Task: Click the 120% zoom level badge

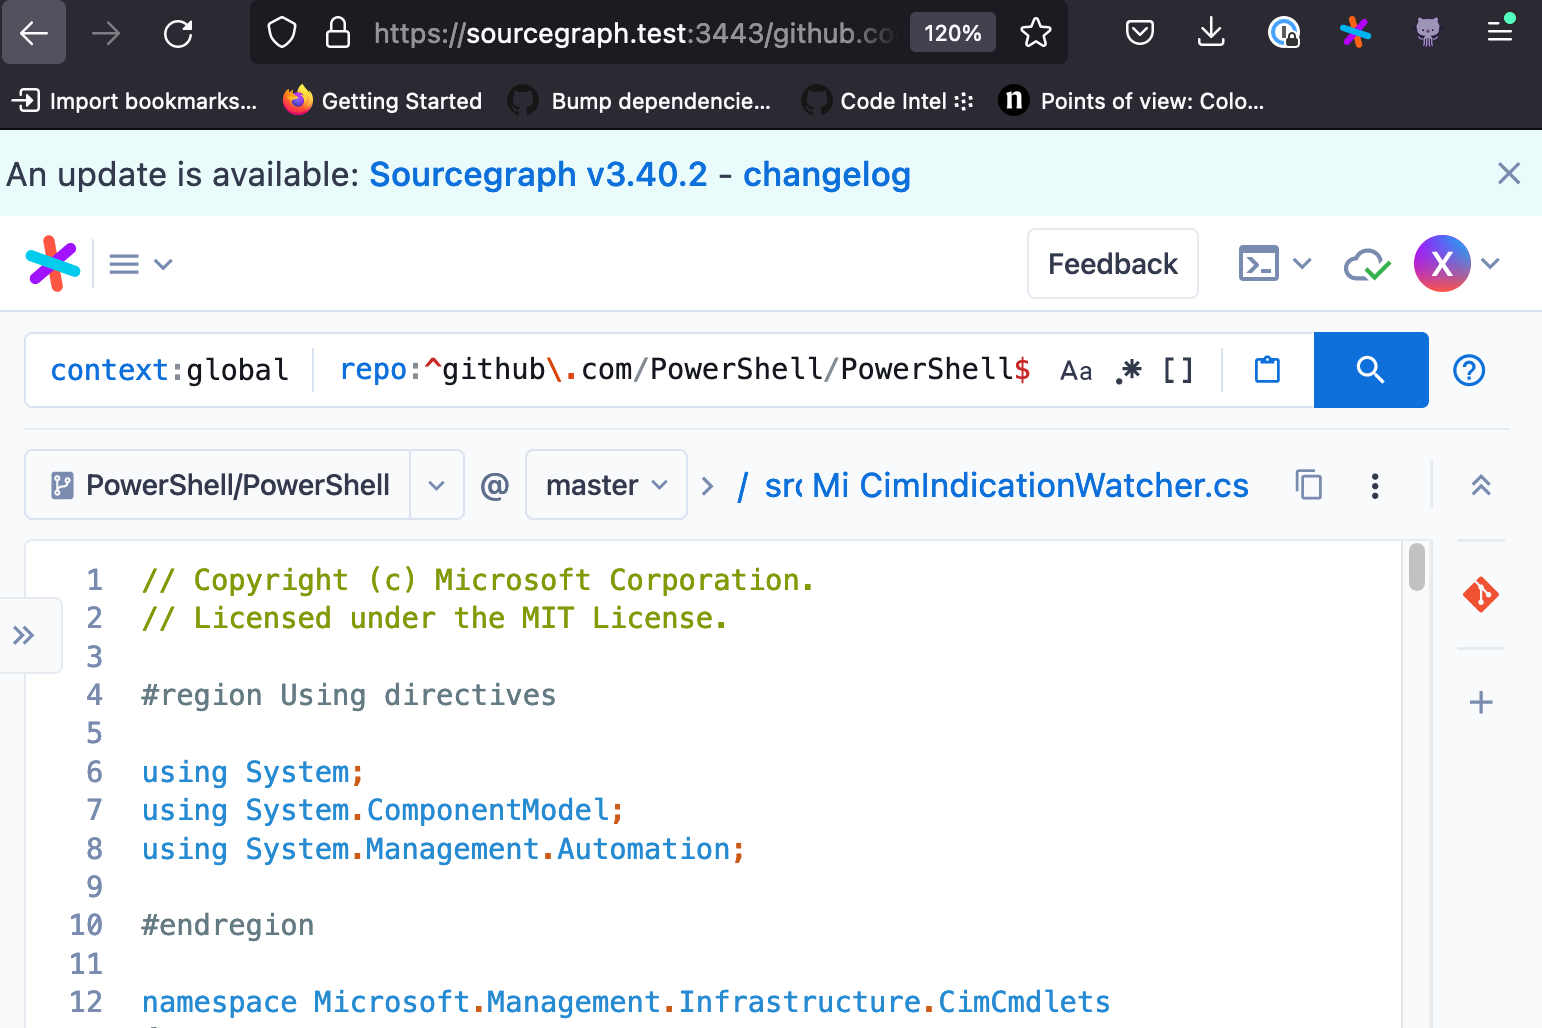Action: coord(952,33)
